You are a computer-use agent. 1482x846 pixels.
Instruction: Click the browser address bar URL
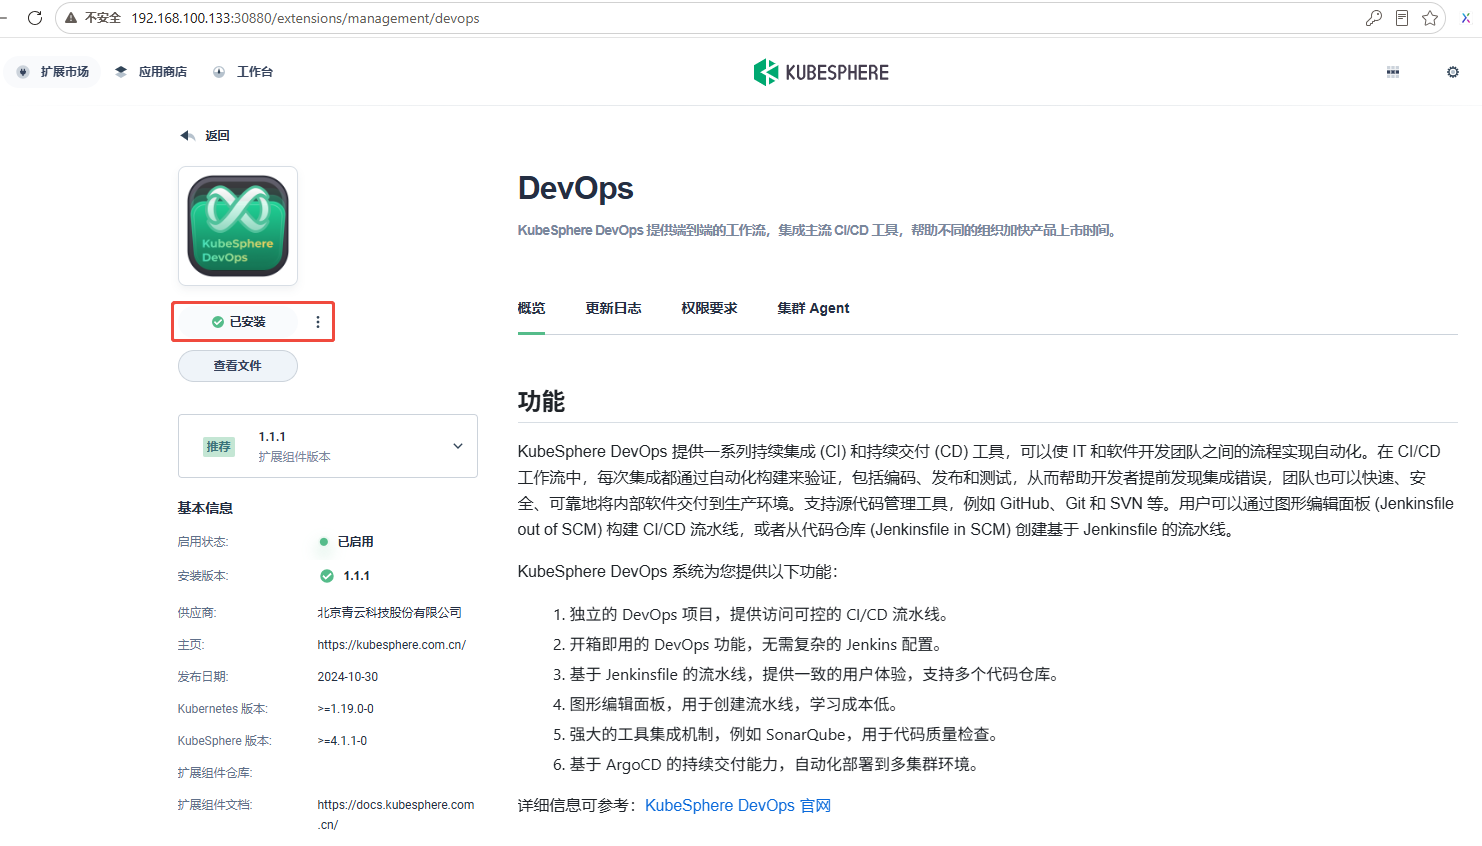[305, 18]
